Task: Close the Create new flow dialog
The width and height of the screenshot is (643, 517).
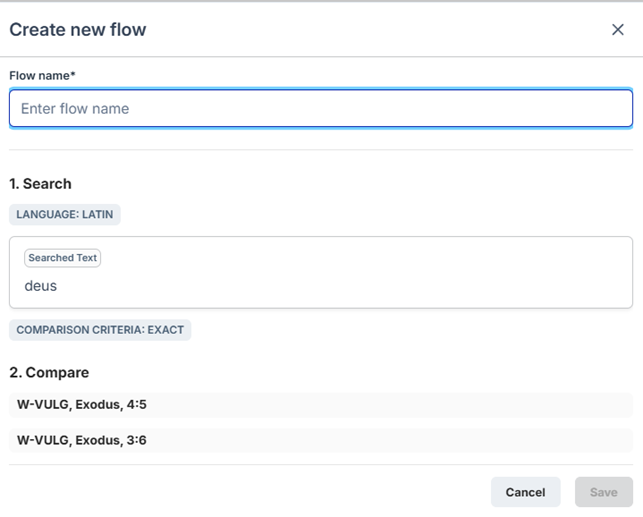Action: (x=617, y=30)
